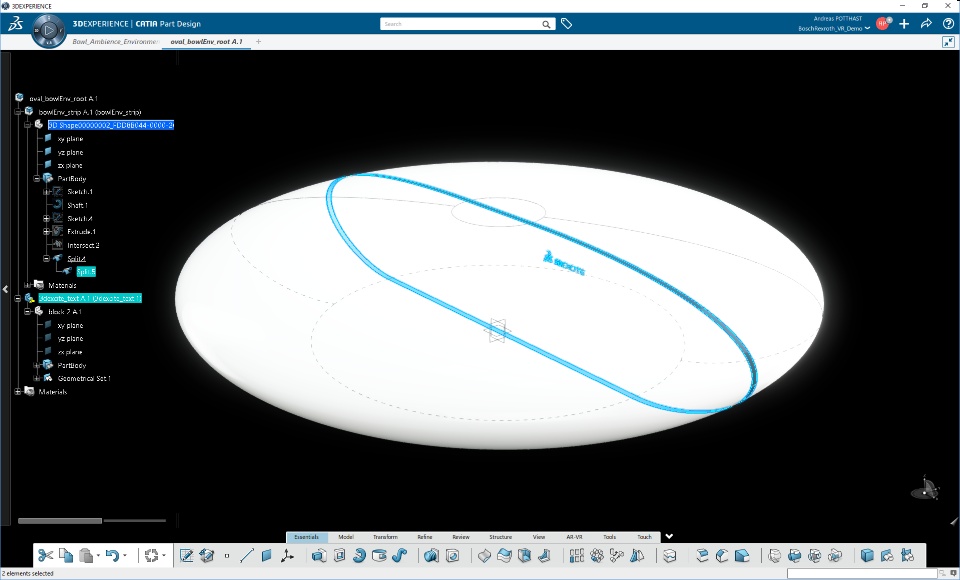The height and width of the screenshot is (580, 960).
Task: Click the Undo arrow icon
Action: pyautogui.click(x=112, y=556)
